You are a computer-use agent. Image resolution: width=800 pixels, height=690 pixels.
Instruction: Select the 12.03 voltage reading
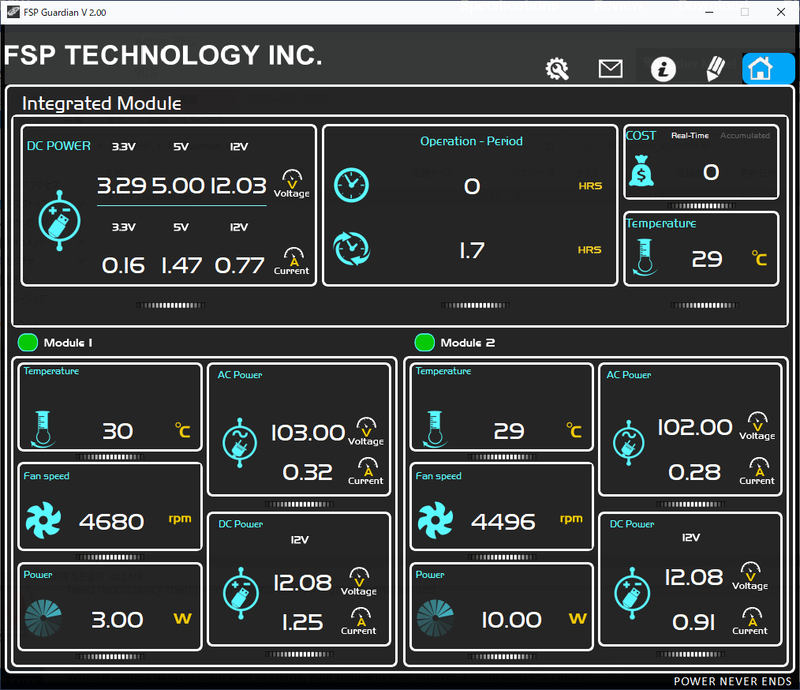coord(238,185)
